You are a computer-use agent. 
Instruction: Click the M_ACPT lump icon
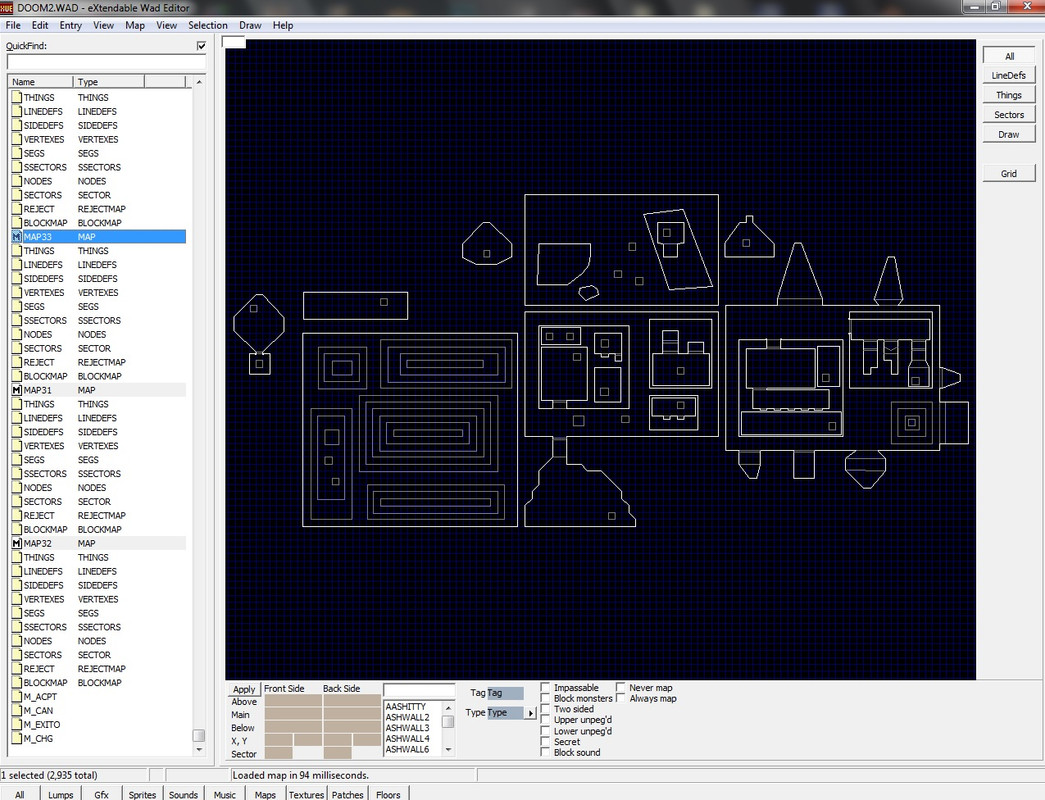click(17, 697)
